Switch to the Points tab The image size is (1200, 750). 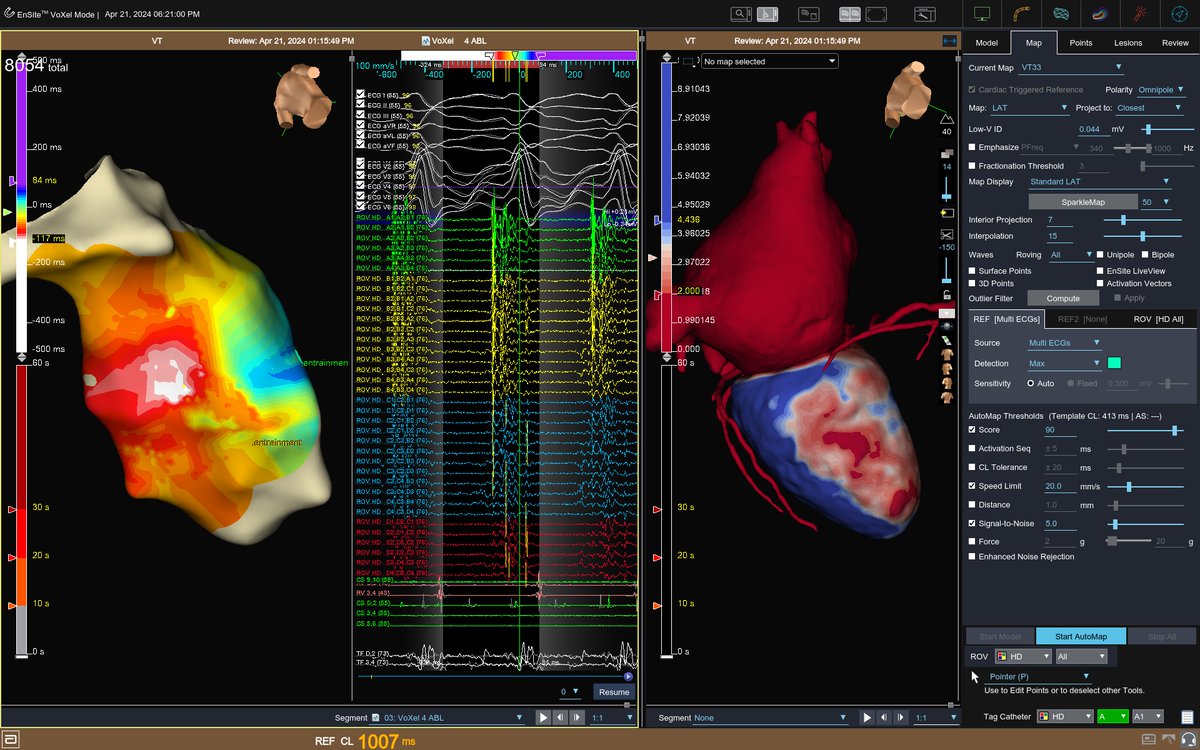[x=1081, y=43]
